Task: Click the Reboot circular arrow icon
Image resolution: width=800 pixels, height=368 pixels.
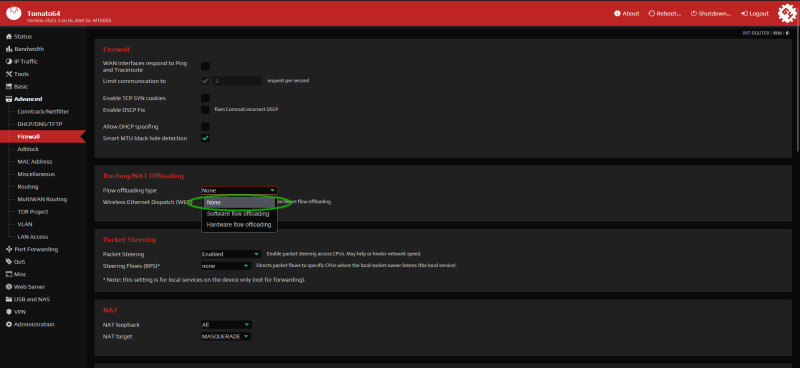Action: click(652, 14)
